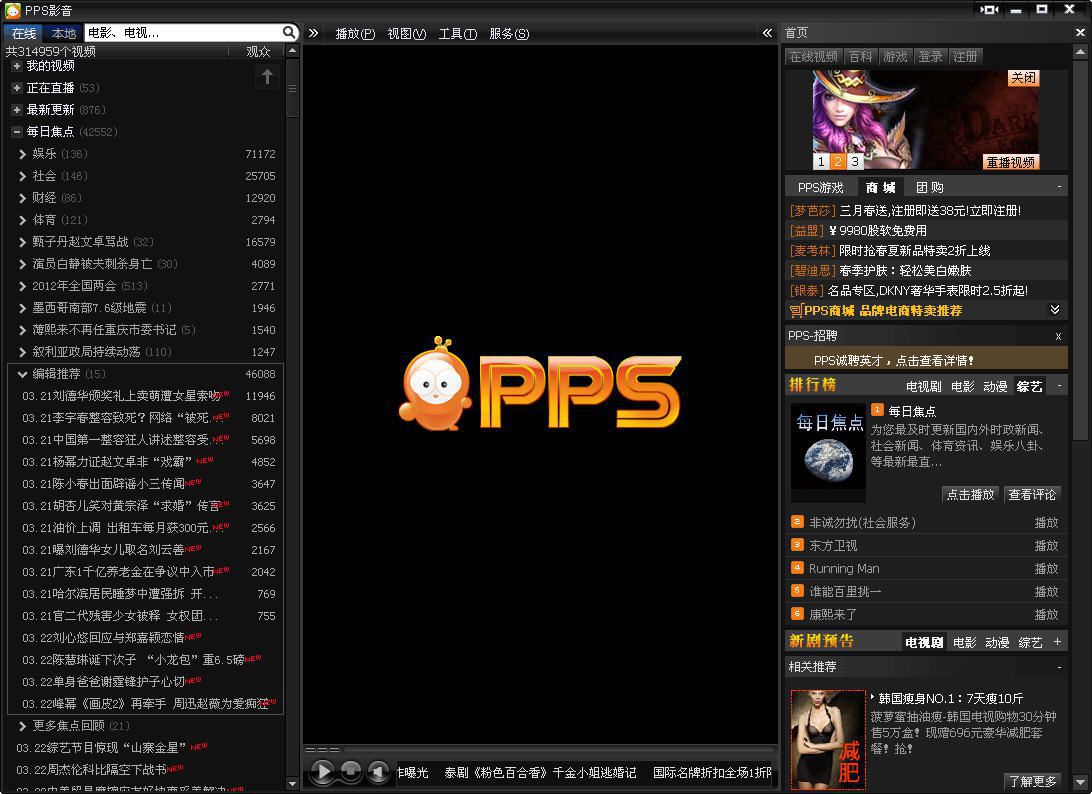The height and width of the screenshot is (794, 1092).
Task: Click the 重播视频 button on banner
Action: tap(1011, 162)
